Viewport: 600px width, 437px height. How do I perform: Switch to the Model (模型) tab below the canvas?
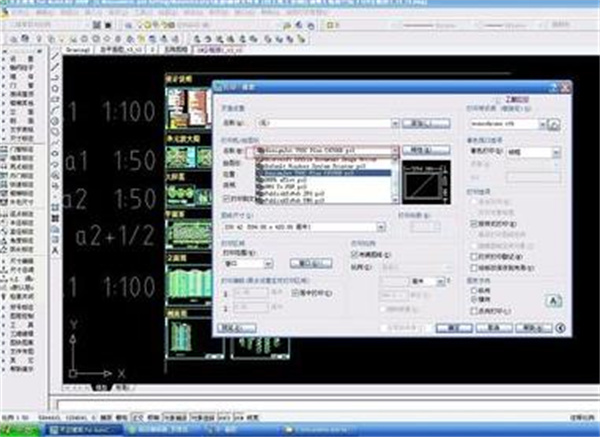click(100, 386)
